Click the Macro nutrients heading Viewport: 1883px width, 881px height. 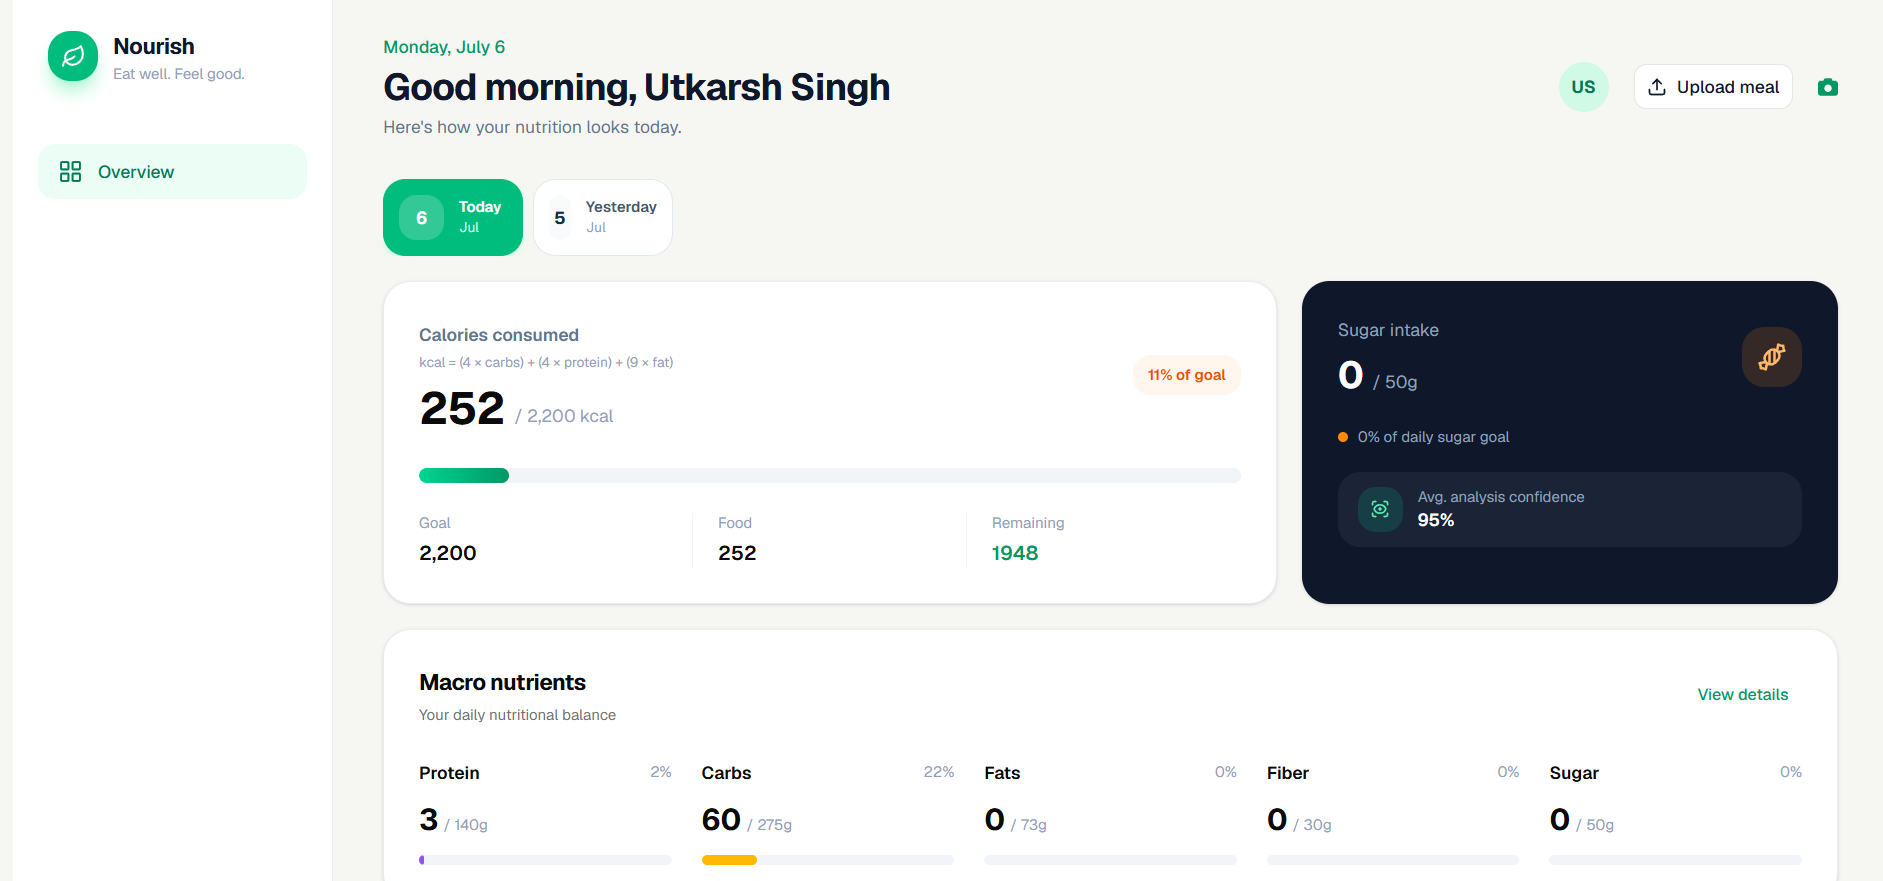pyautogui.click(x=503, y=682)
